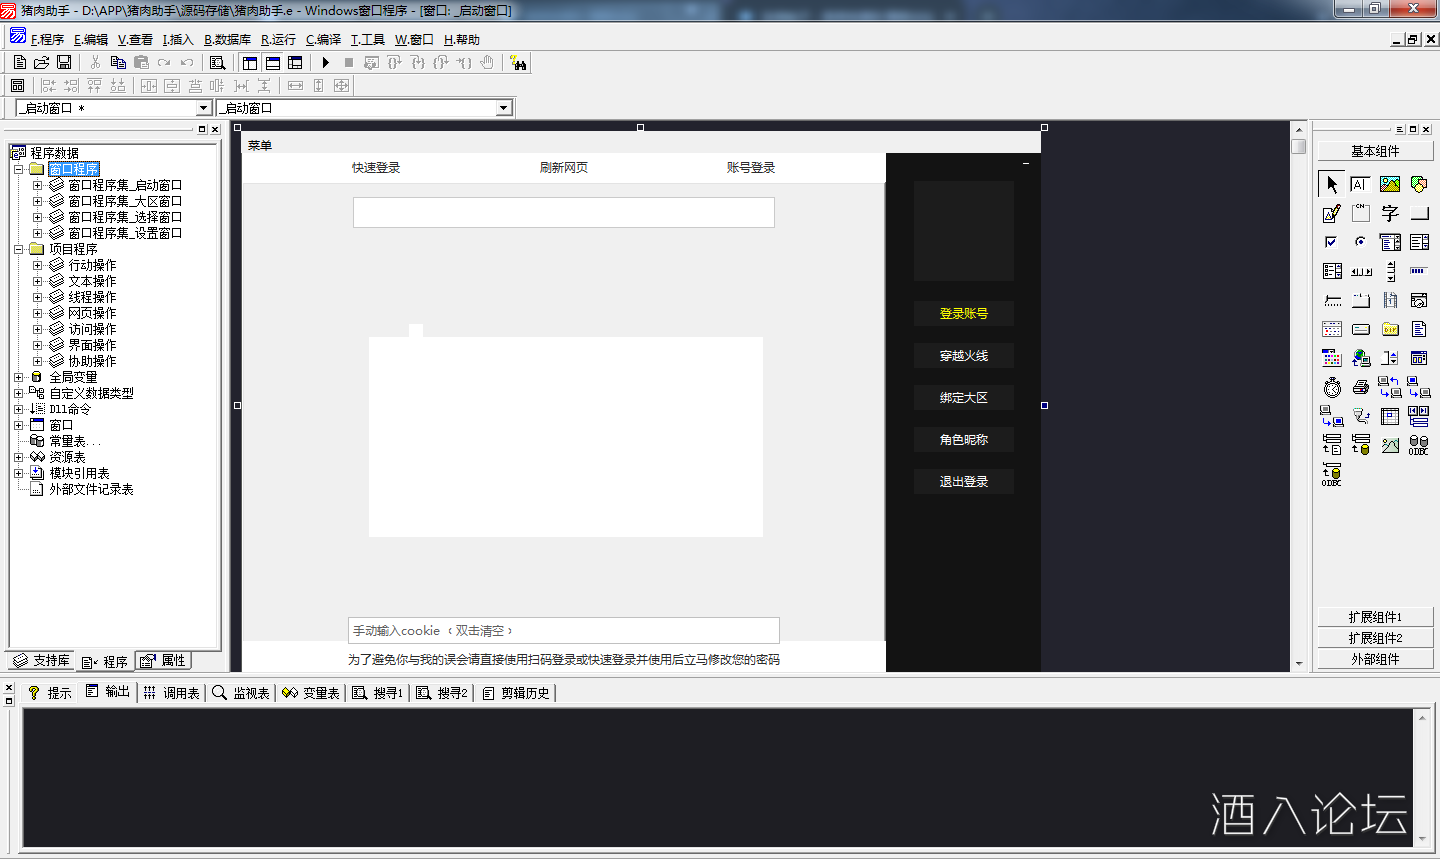
Task: Select the arrow pointer tool in palette
Action: pos(1332,184)
